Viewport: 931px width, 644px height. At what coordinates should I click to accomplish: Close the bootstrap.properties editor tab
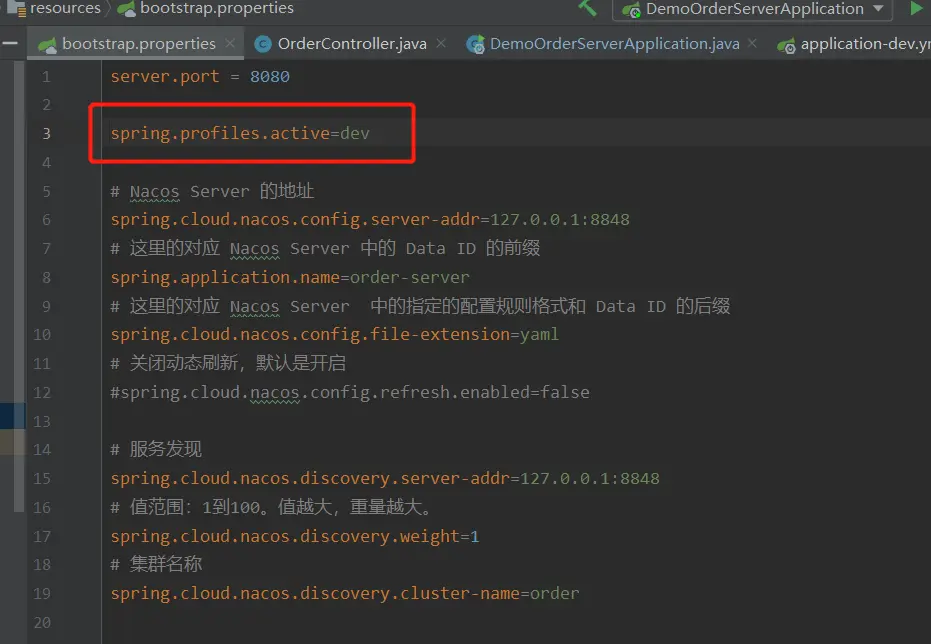click(230, 44)
